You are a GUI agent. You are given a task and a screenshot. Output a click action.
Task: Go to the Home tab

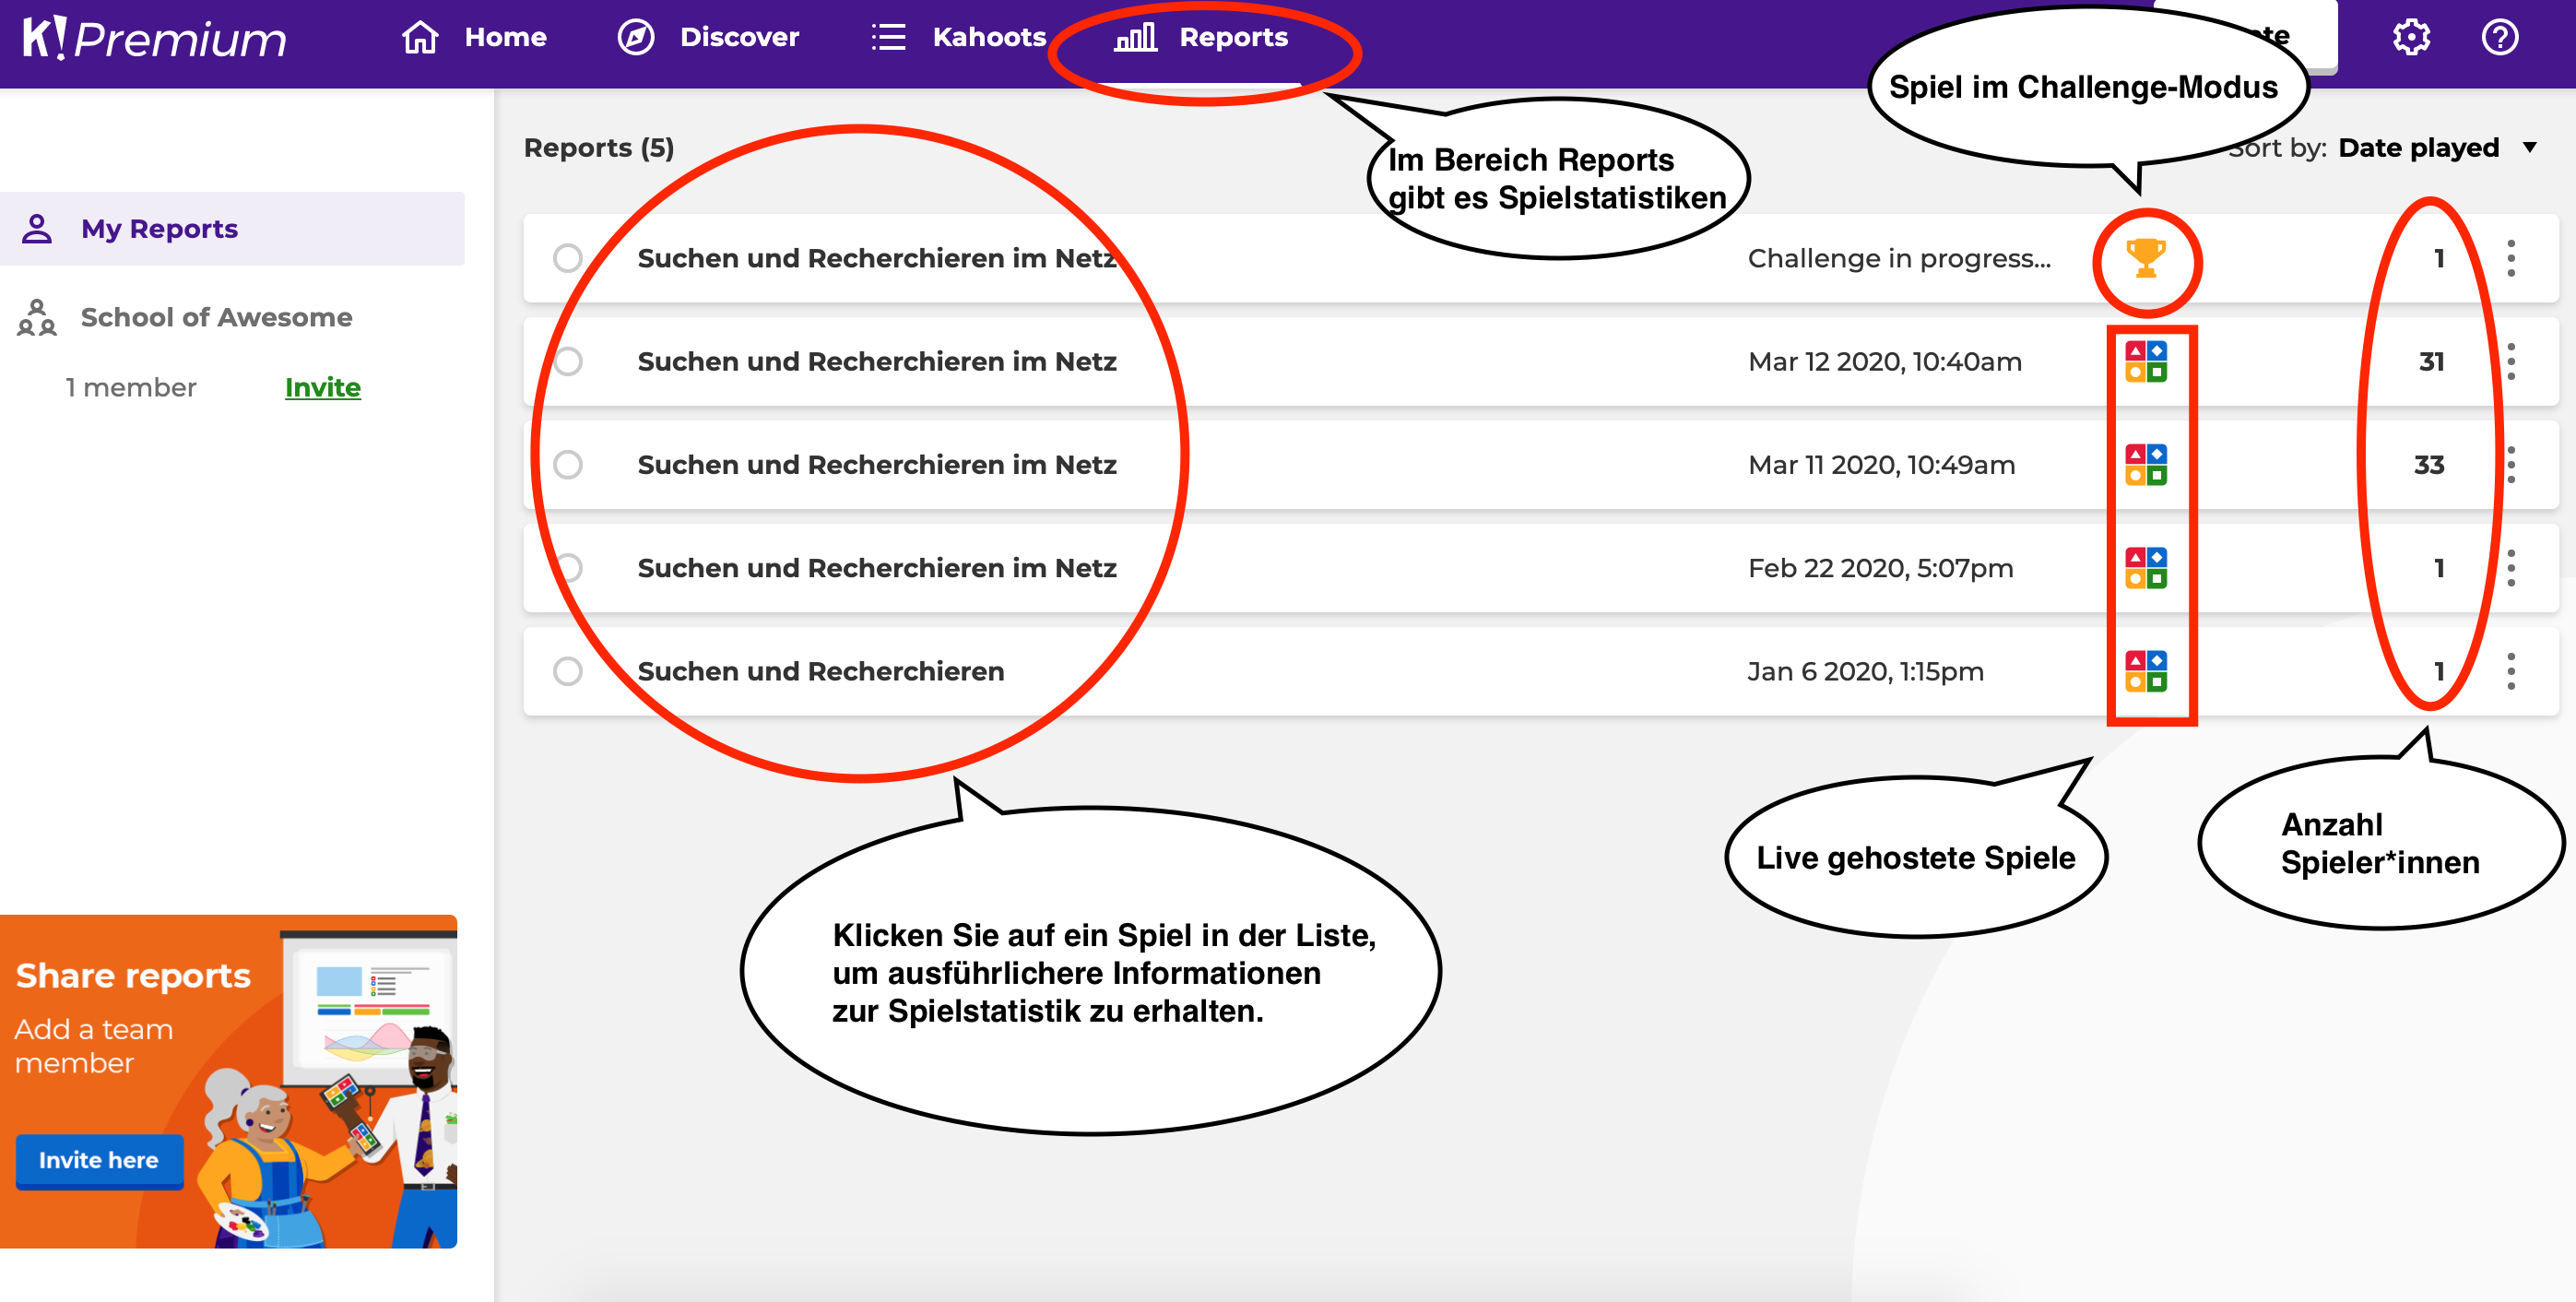point(474,37)
